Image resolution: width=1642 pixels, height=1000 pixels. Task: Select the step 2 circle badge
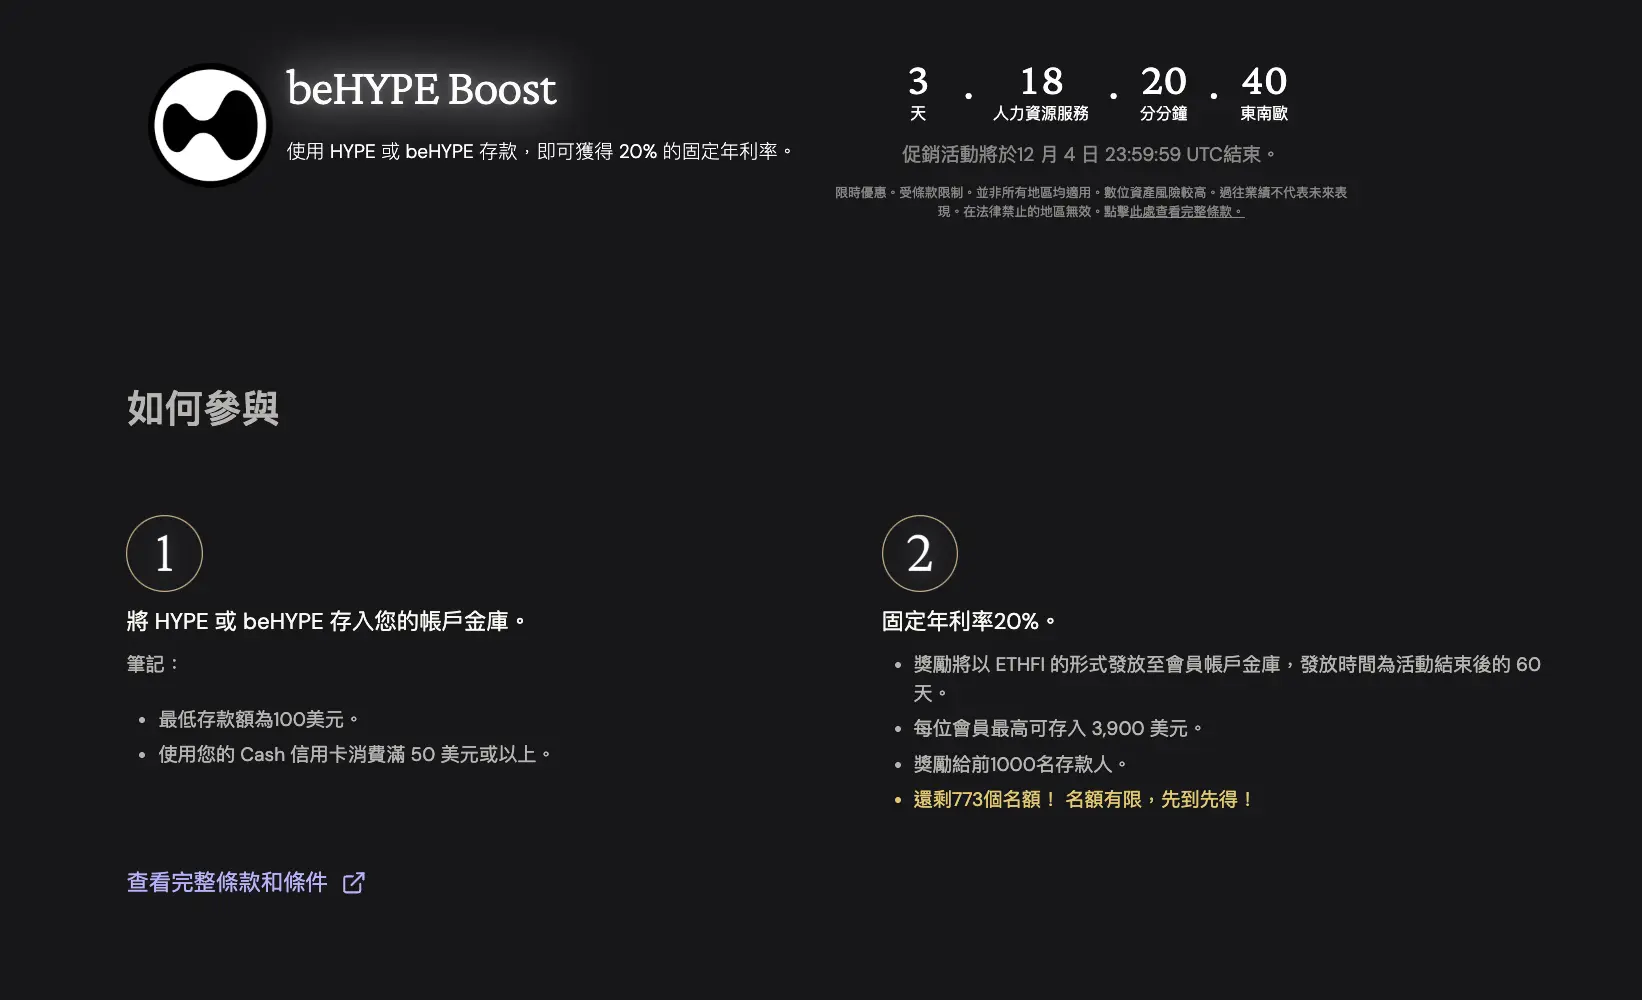point(918,553)
